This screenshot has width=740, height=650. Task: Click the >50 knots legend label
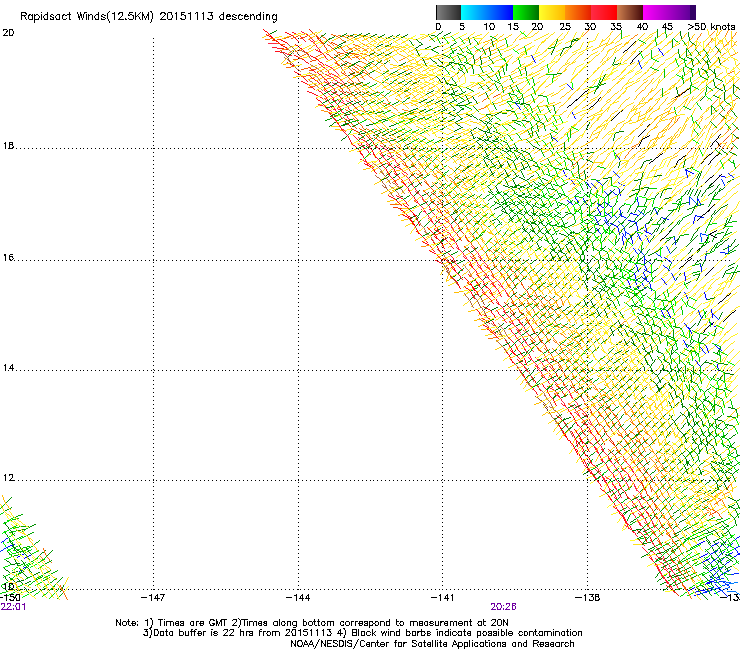[711, 27]
